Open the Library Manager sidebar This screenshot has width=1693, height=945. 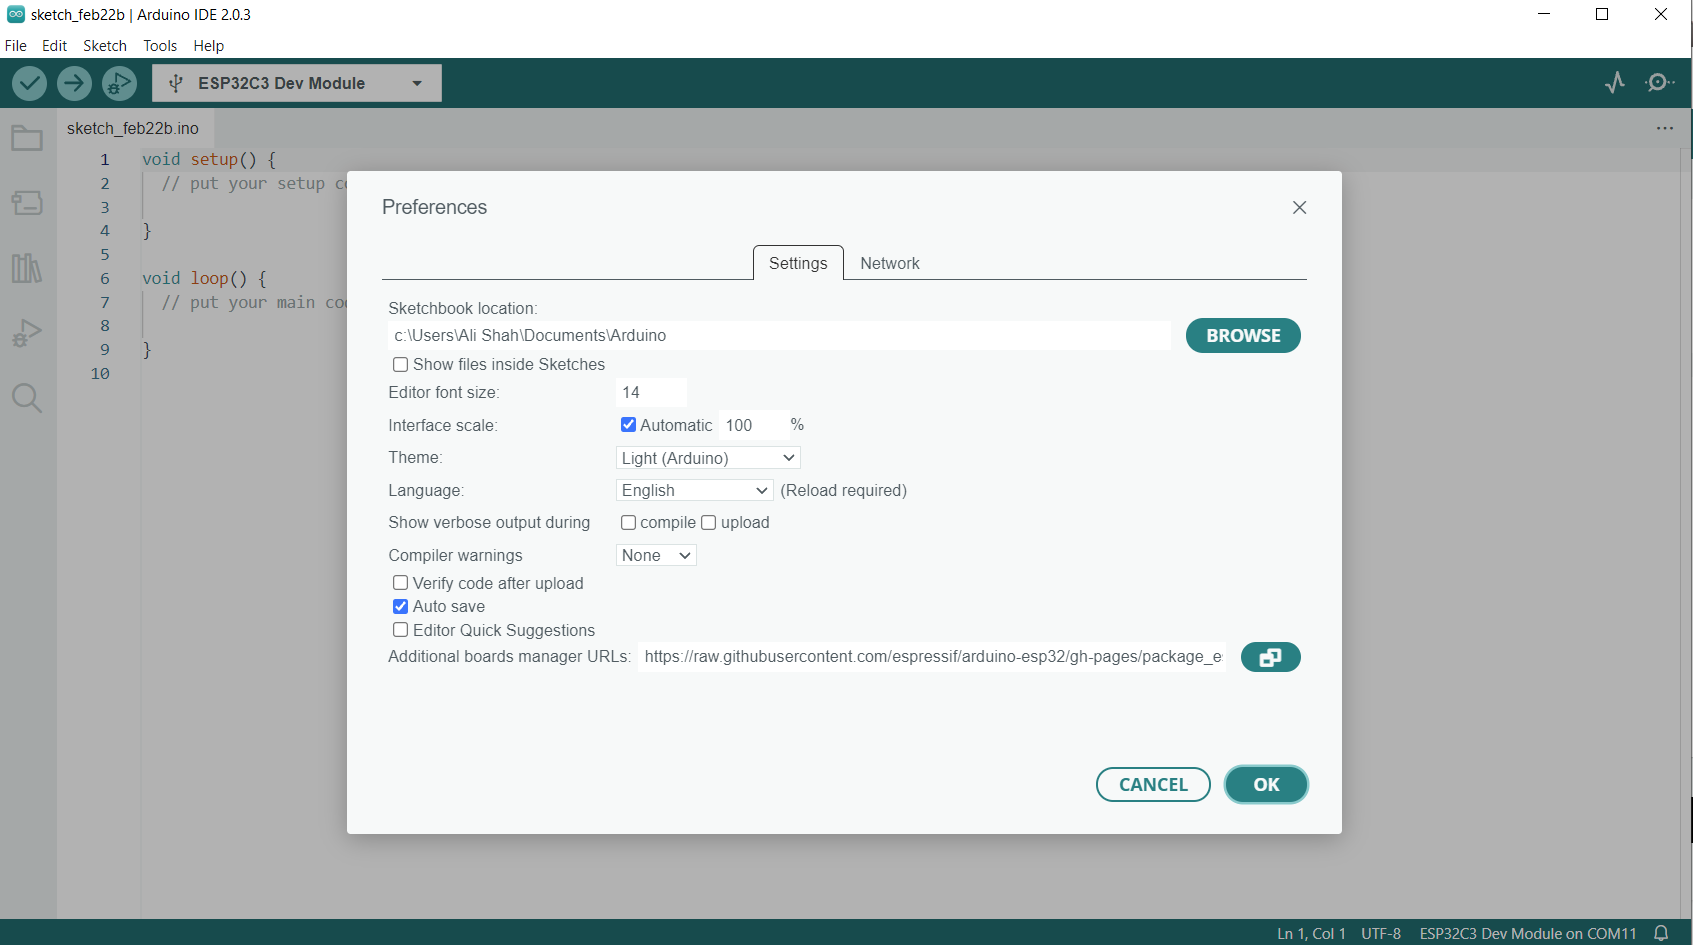(x=27, y=268)
